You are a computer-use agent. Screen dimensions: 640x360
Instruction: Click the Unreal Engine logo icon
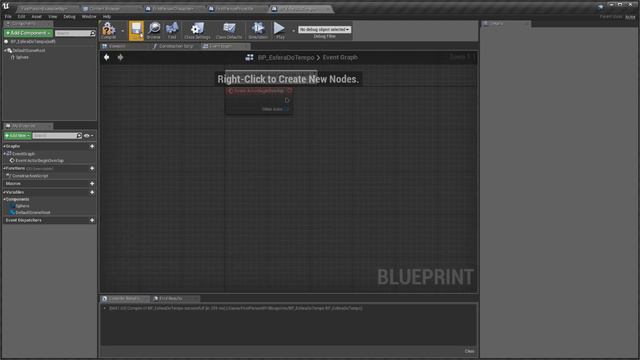click(6, 6)
